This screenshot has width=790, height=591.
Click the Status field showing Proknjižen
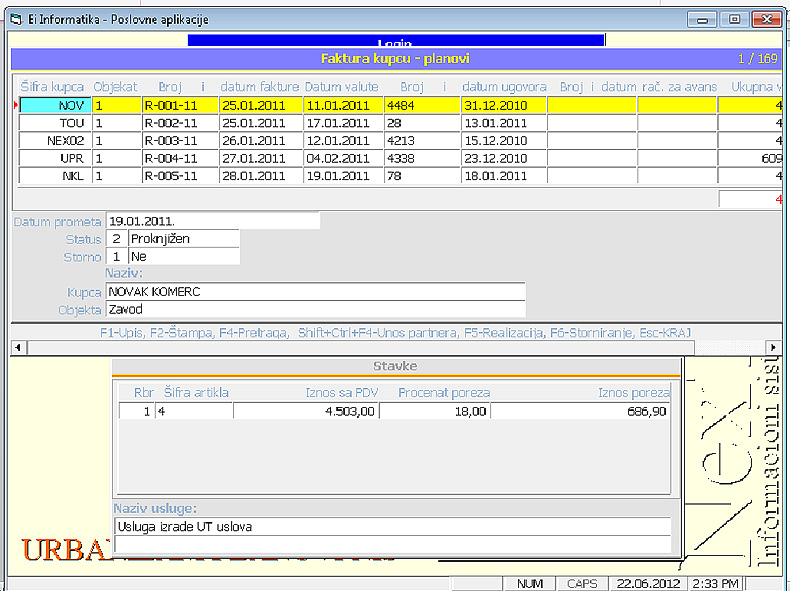[183, 239]
